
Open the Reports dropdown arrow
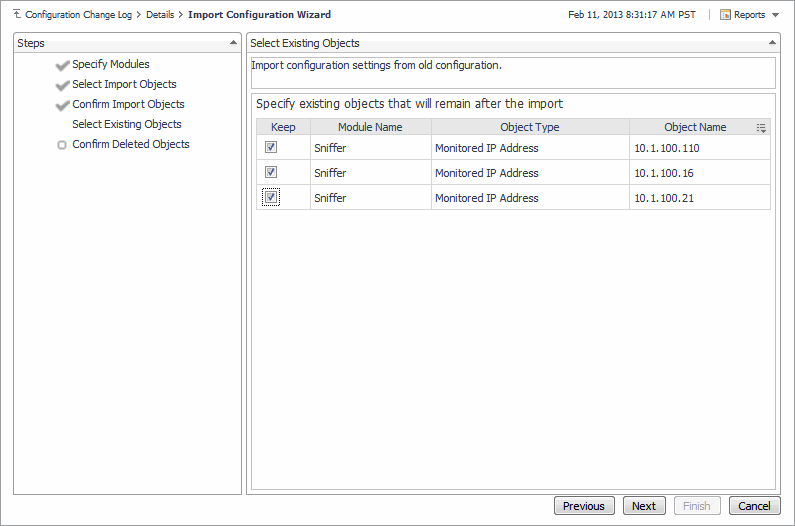pos(775,16)
